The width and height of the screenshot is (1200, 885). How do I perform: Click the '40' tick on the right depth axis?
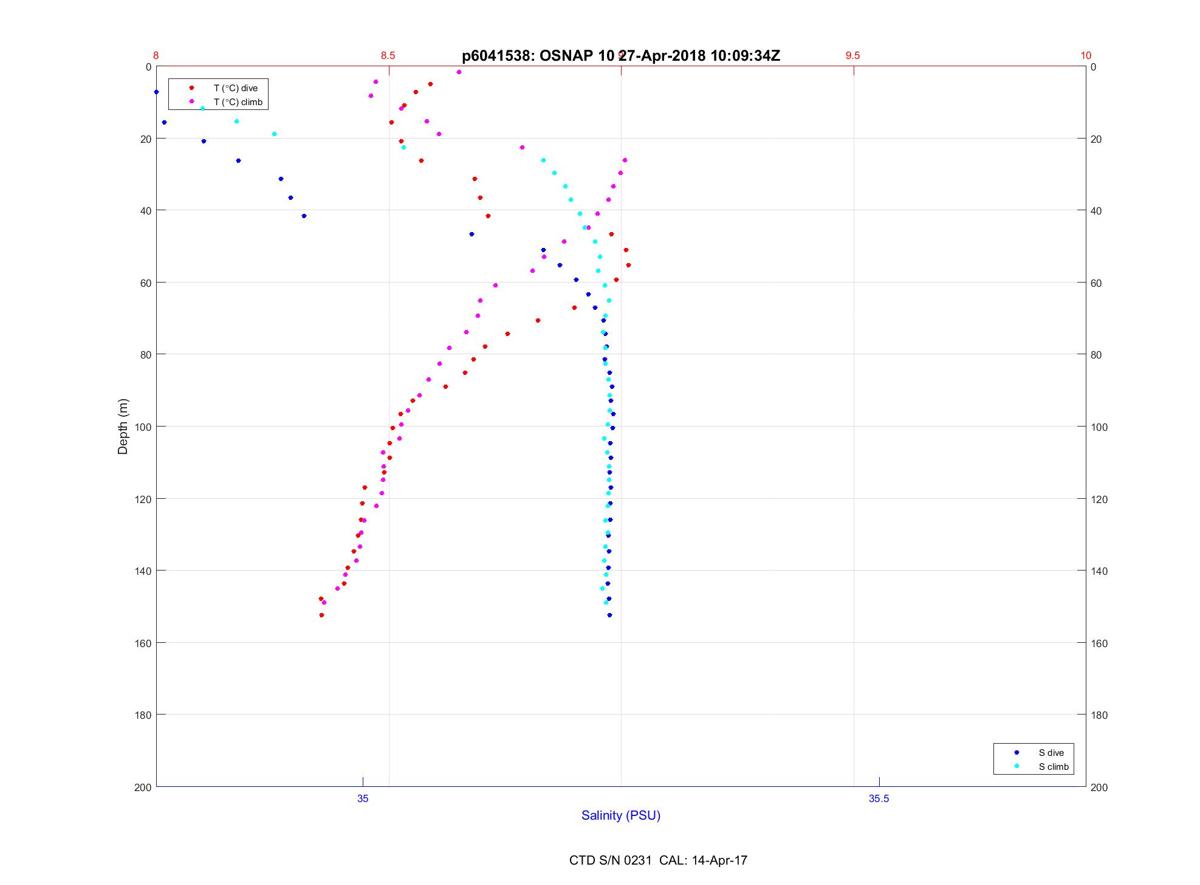pos(1097,211)
